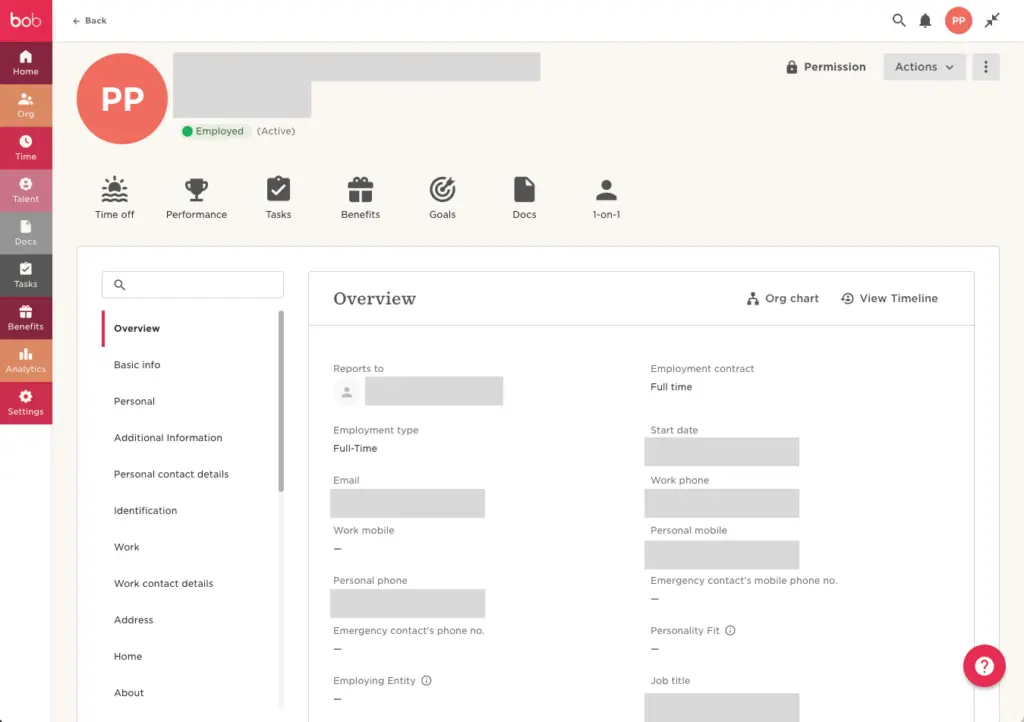Open the help question mark button
The image size is (1024, 722).
pyautogui.click(x=984, y=666)
